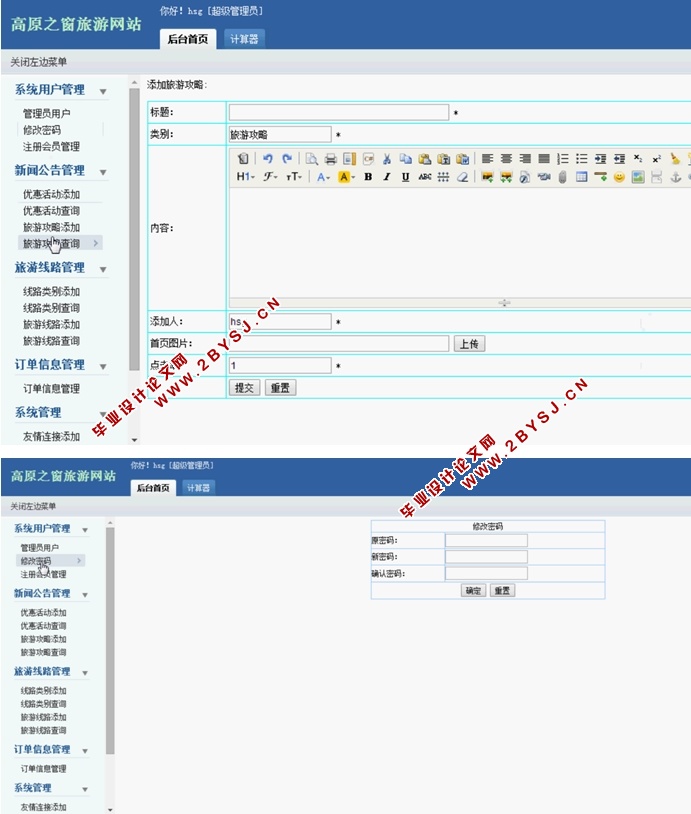Click 重置 in the change-password form
The image size is (691, 814).
pyautogui.click(x=502, y=591)
